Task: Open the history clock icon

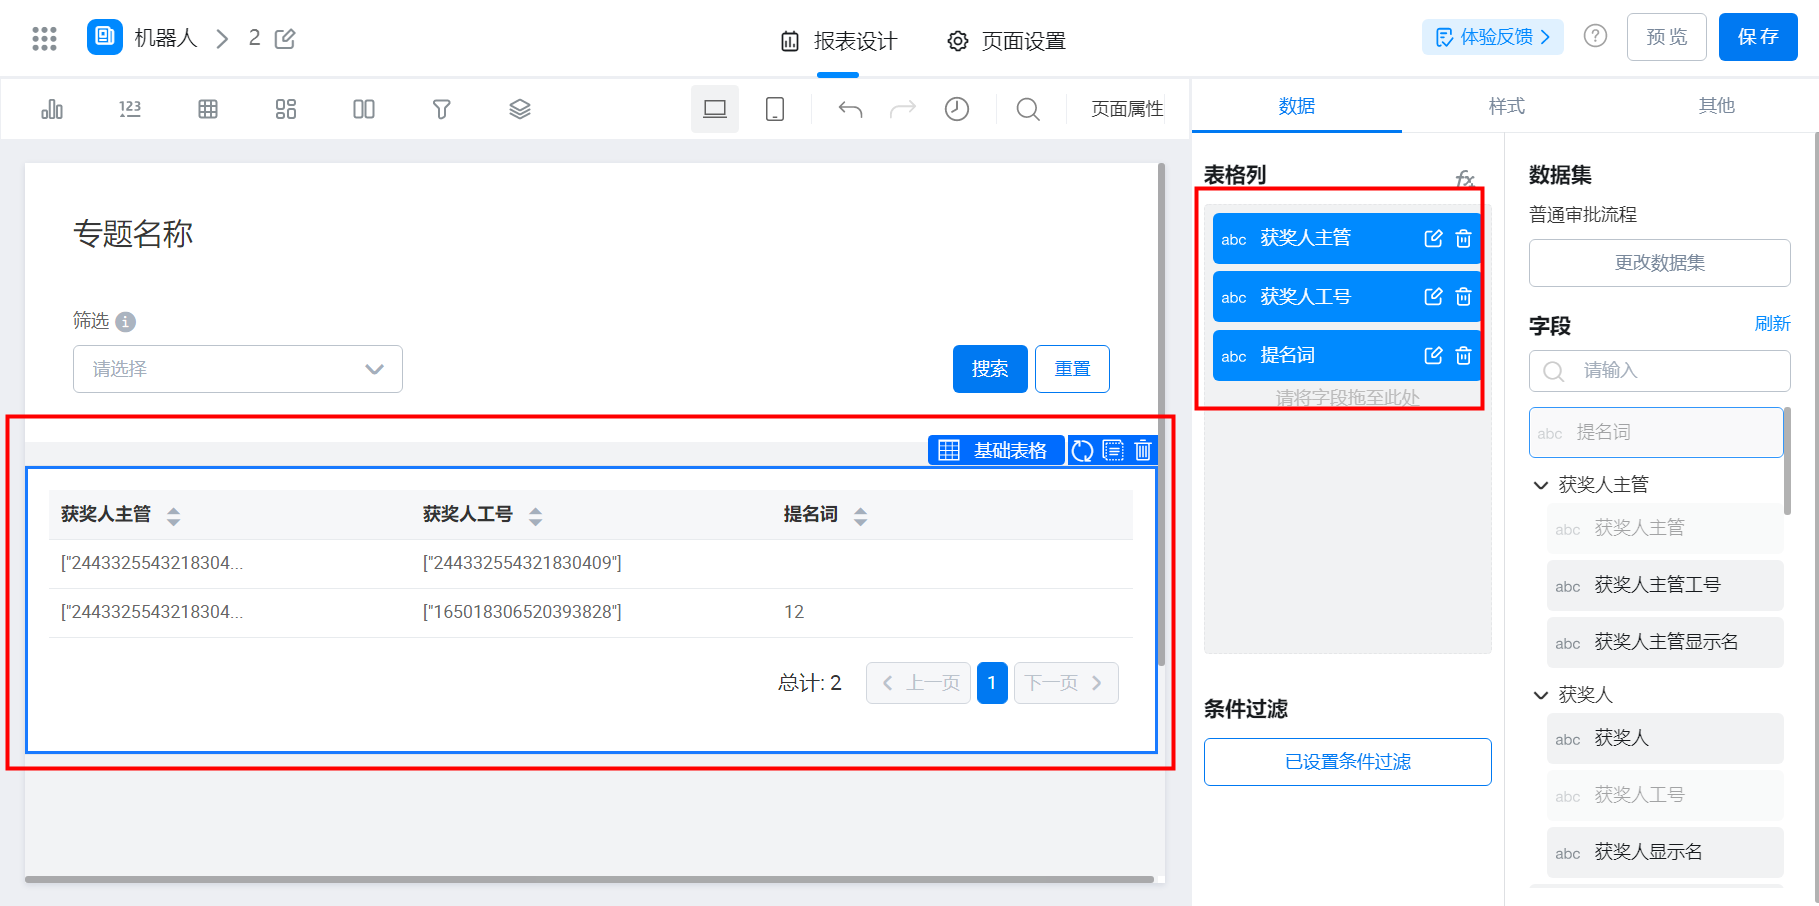Action: tap(956, 109)
